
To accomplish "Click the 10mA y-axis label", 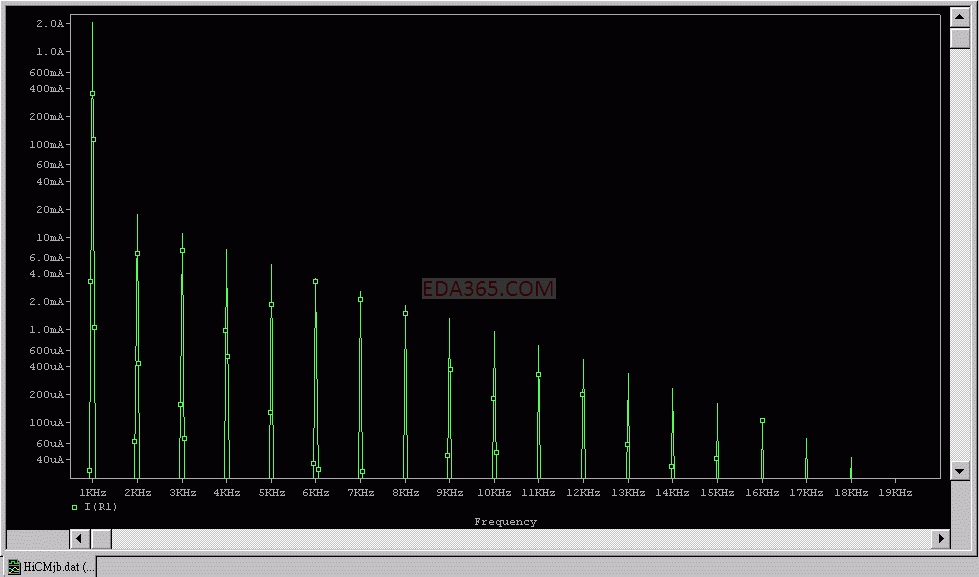I will (x=49, y=237).
